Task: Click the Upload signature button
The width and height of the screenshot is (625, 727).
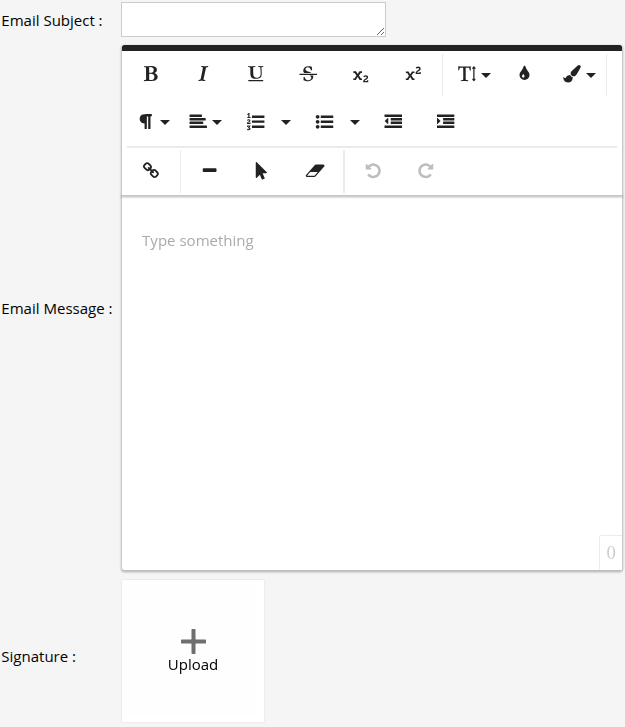Action: click(193, 651)
